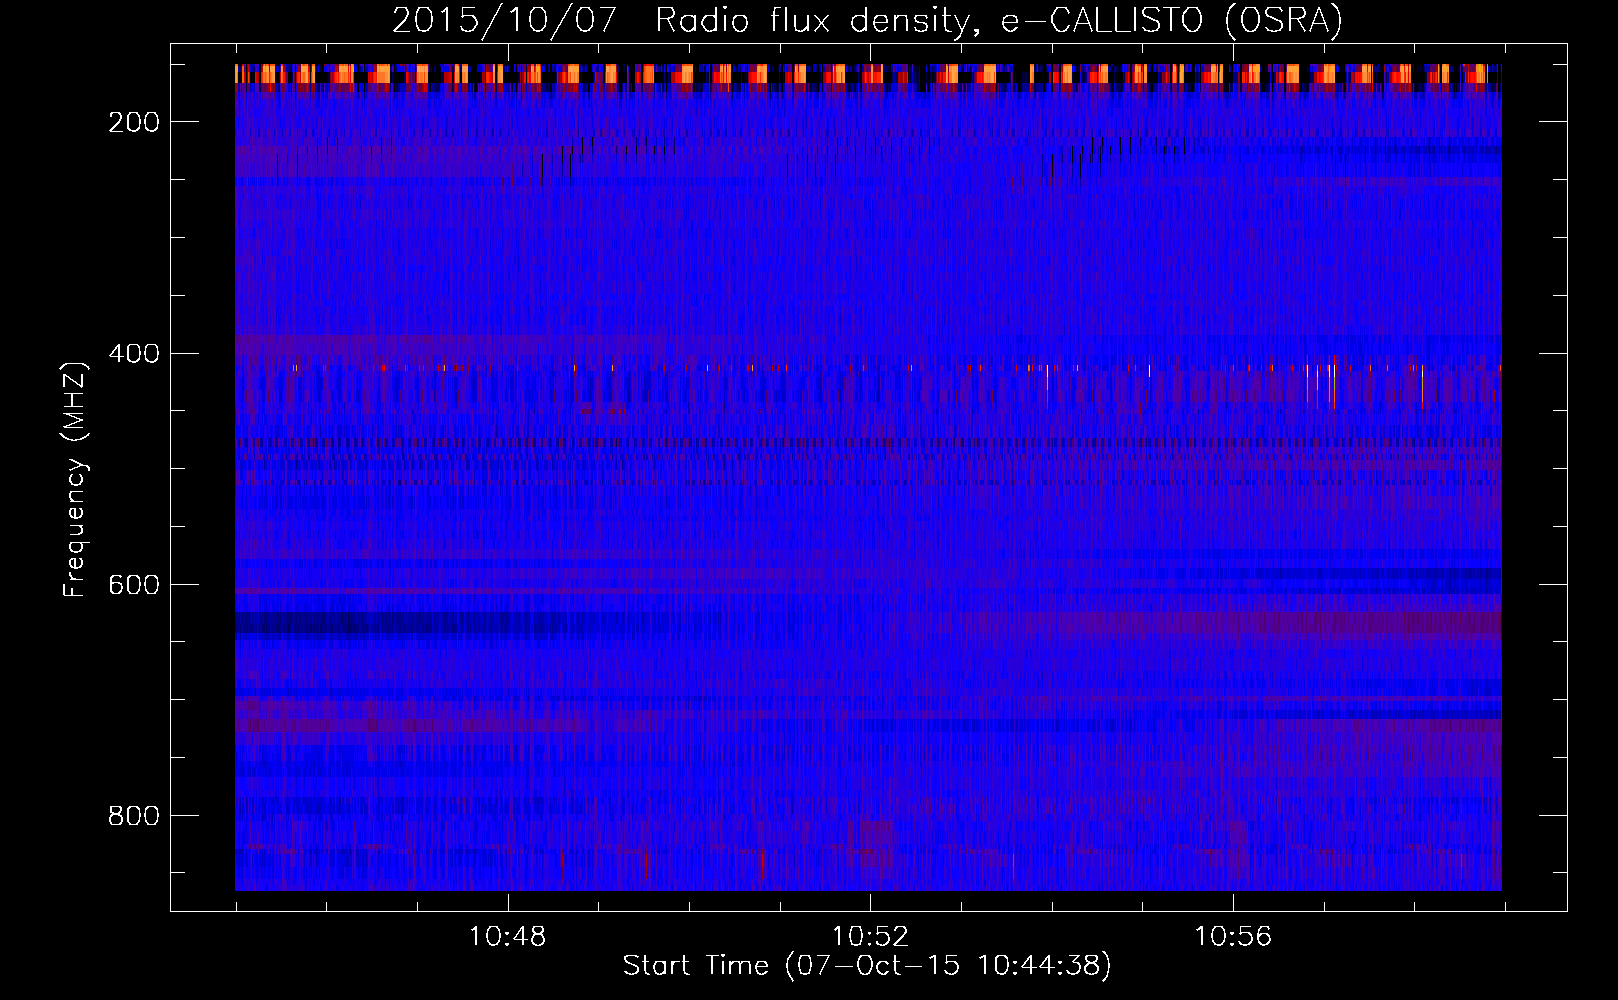1618x1000 pixels.
Task: Click the 800 frequency tick label
Action: point(134,816)
